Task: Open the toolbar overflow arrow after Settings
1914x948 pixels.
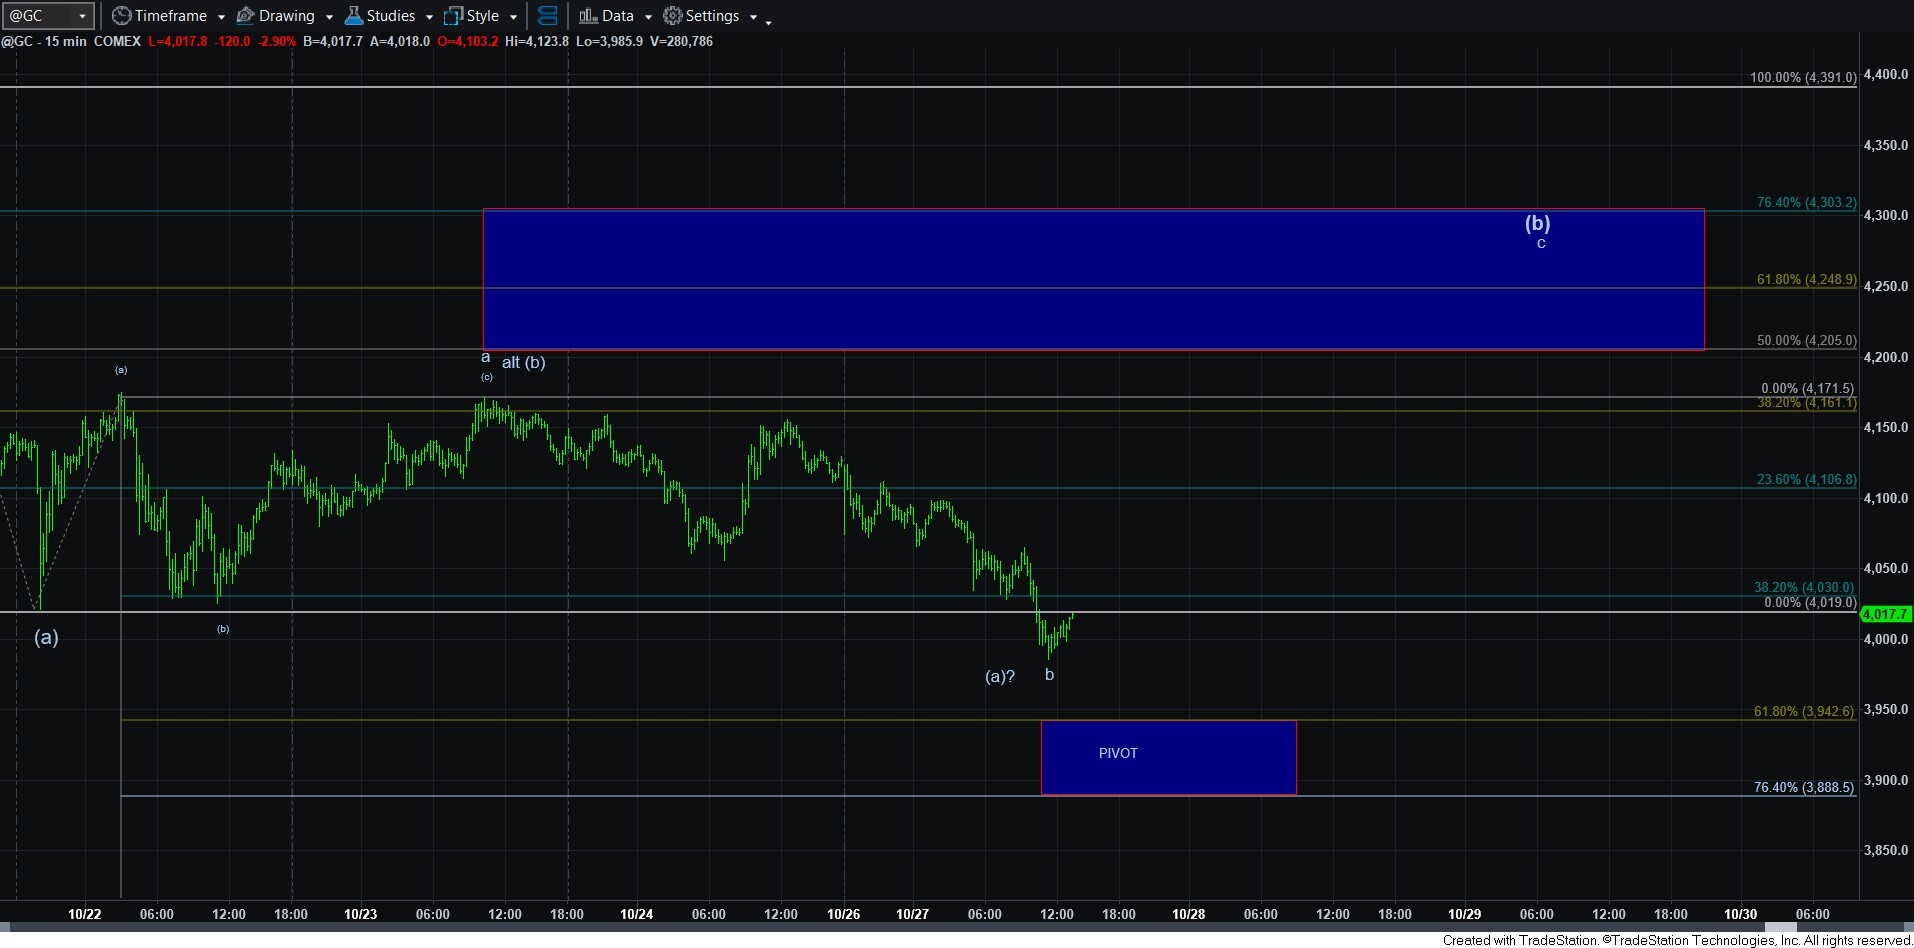Action: coord(768,21)
